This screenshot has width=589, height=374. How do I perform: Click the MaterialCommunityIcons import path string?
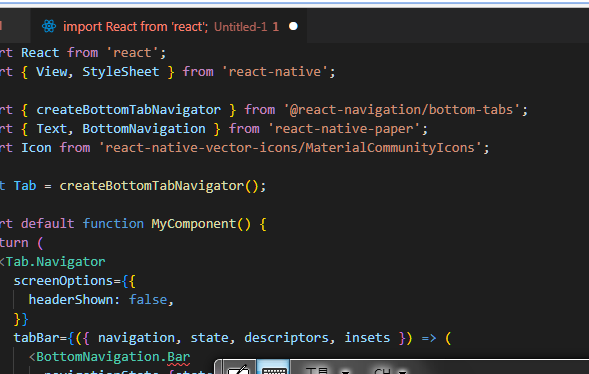coord(290,148)
